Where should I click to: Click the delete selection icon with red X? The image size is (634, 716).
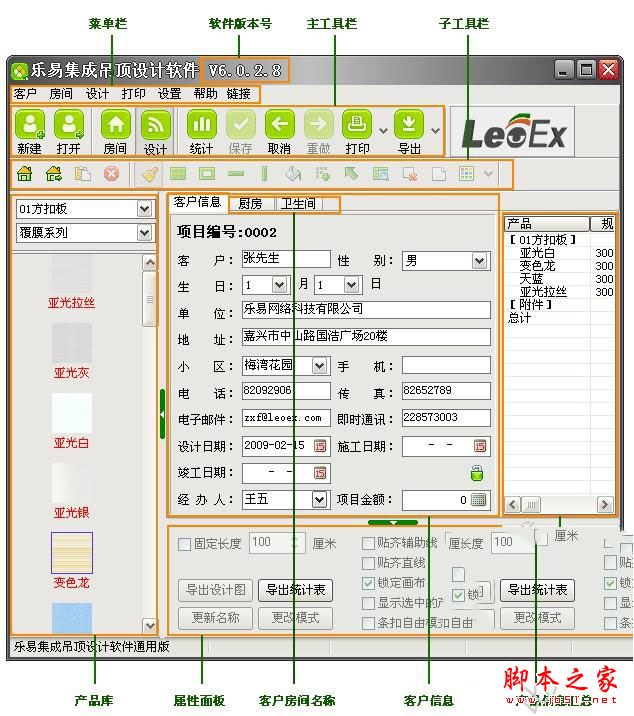[x=410, y=174]
